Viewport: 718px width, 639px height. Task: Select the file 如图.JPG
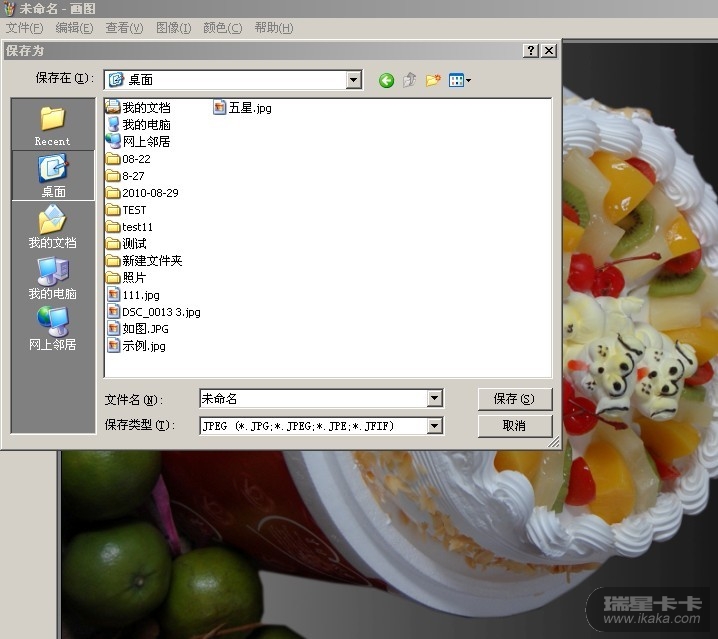(138, 328)
